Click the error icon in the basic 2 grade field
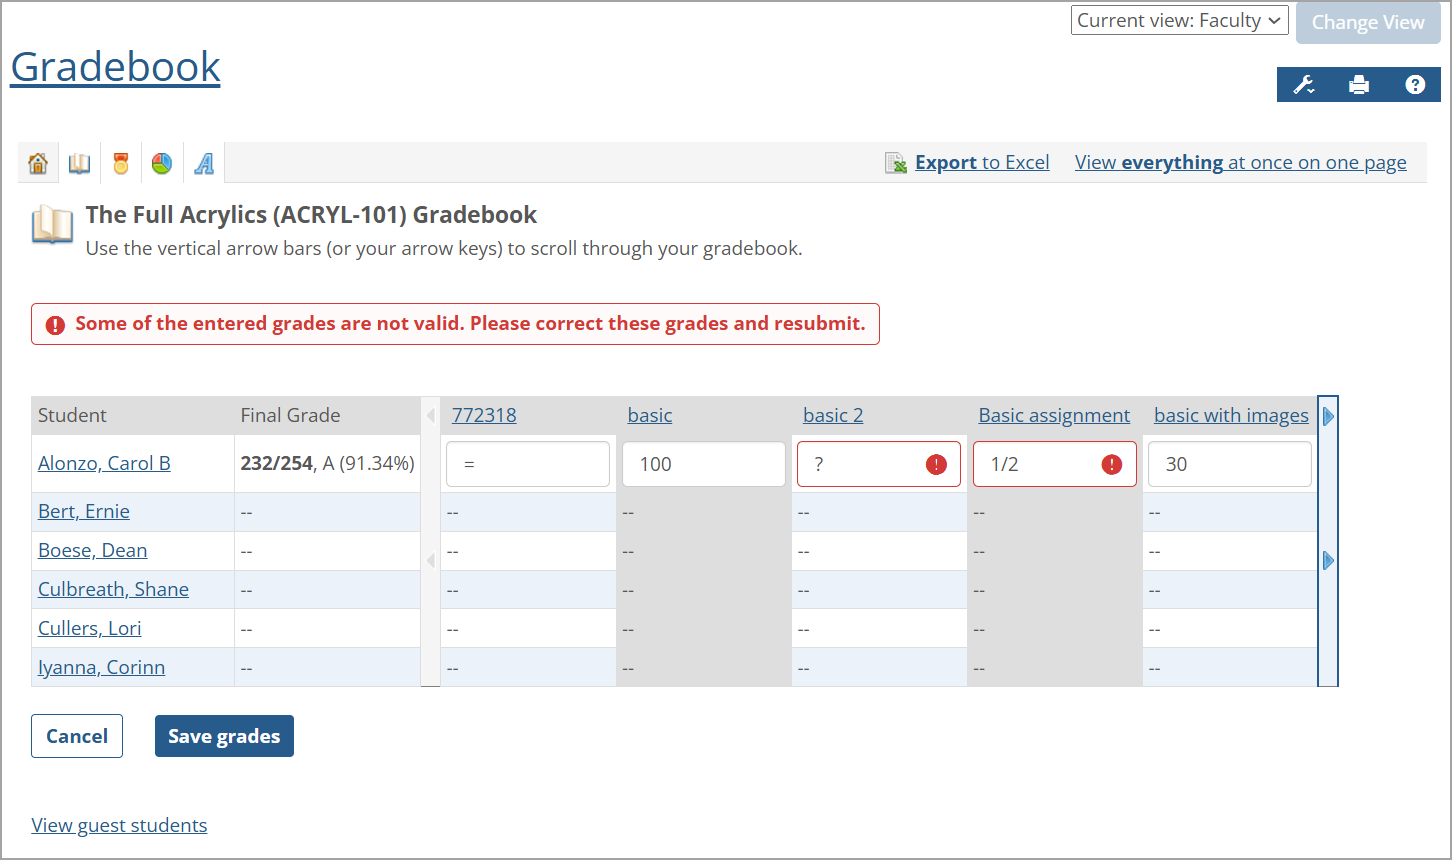The width and height of the screenshot is (1452, 860). click(x=936, y=464)
